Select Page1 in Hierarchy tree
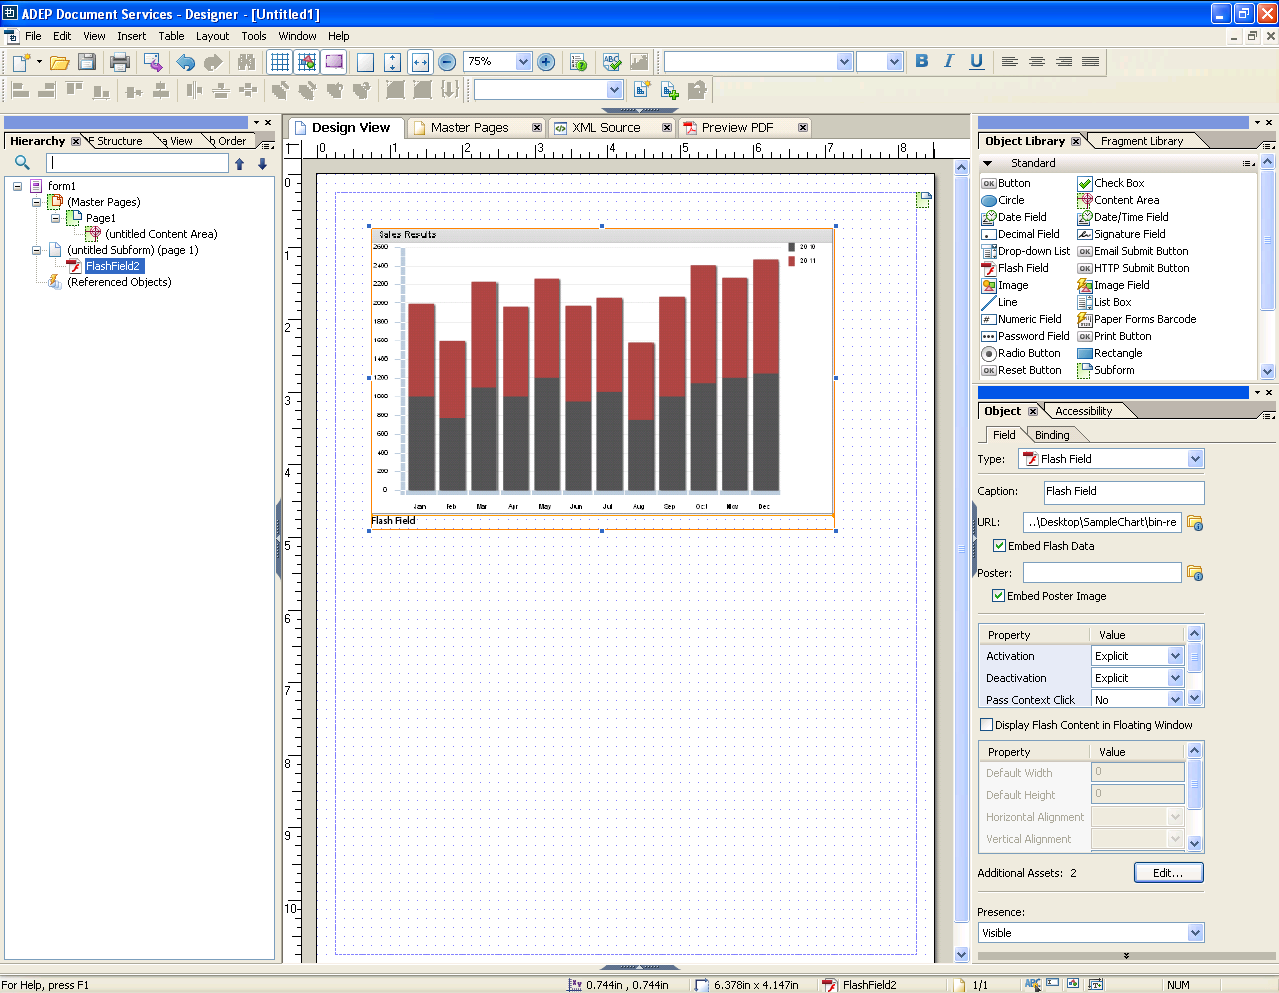This screenshot has height=993, width=1279. tap(100, 218)
